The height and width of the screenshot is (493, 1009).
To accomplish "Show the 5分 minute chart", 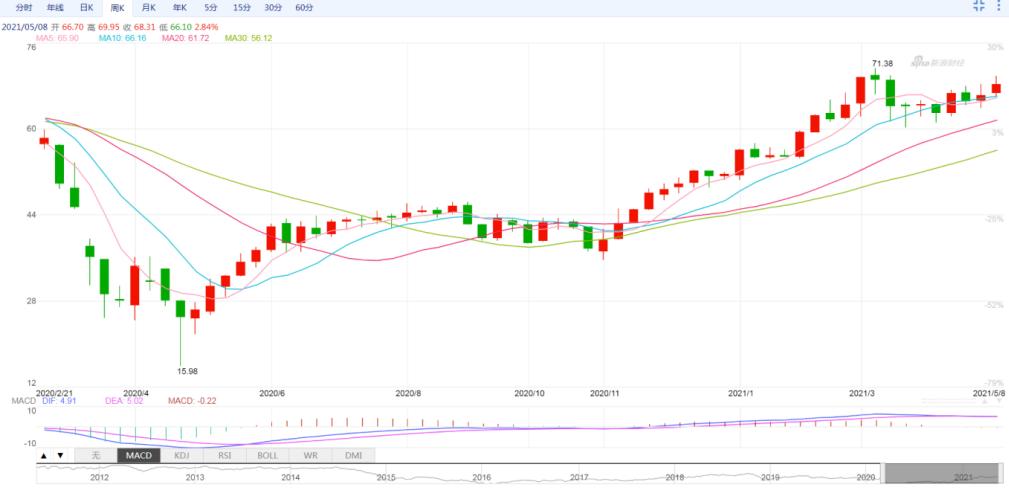I will [211, 8].
